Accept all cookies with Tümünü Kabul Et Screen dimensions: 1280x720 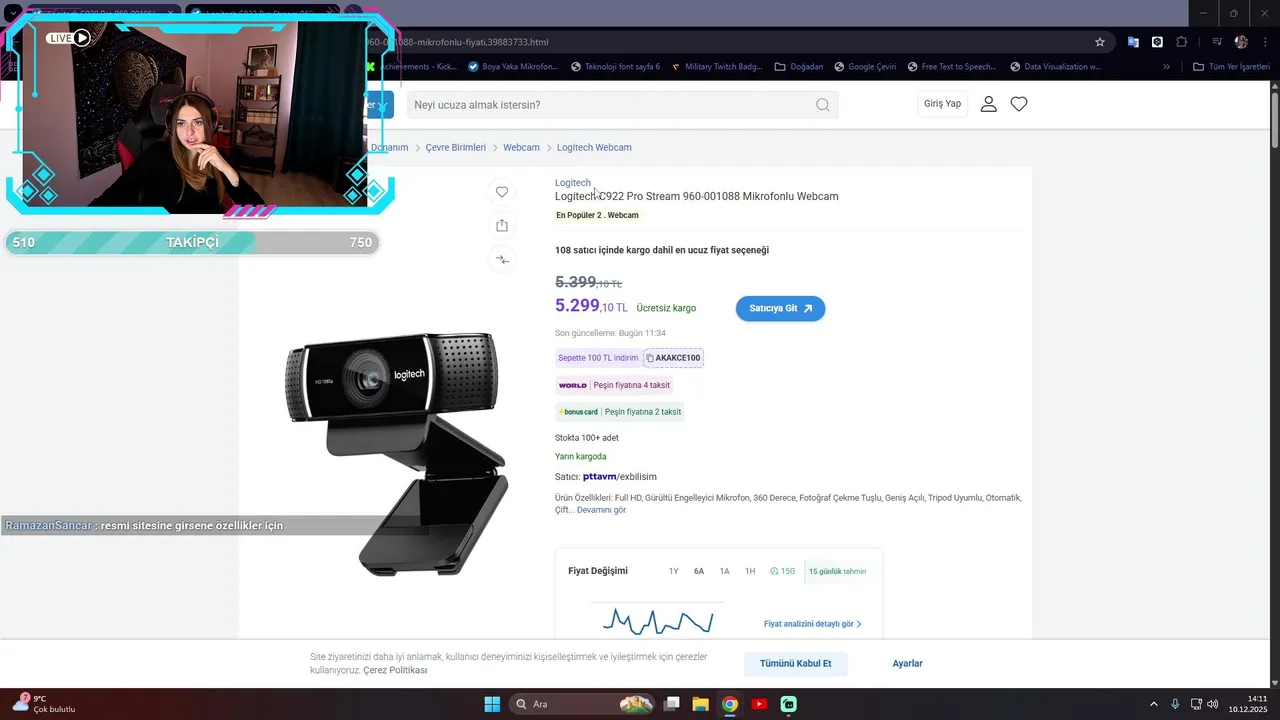click(795, 663)
